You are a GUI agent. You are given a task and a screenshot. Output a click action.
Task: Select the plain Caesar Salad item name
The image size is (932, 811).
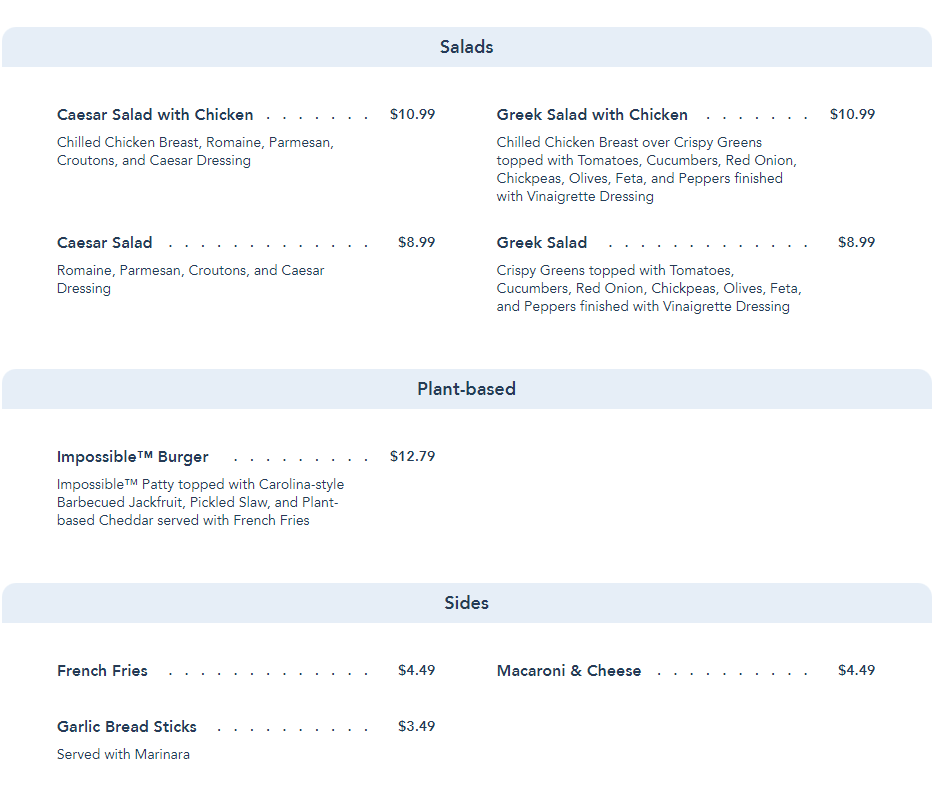point(105,243)
